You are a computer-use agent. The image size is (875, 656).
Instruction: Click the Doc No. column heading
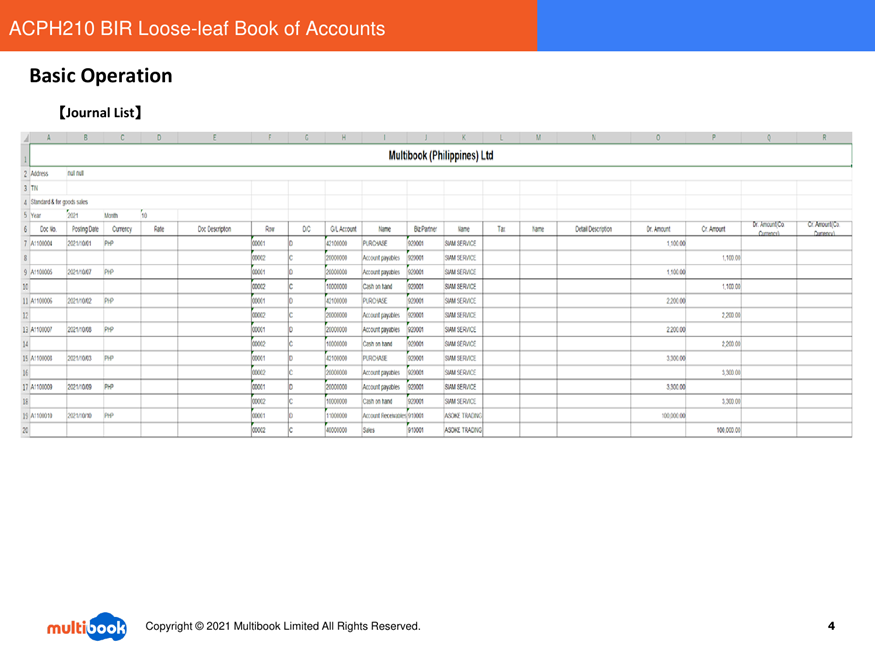(48, 229)
